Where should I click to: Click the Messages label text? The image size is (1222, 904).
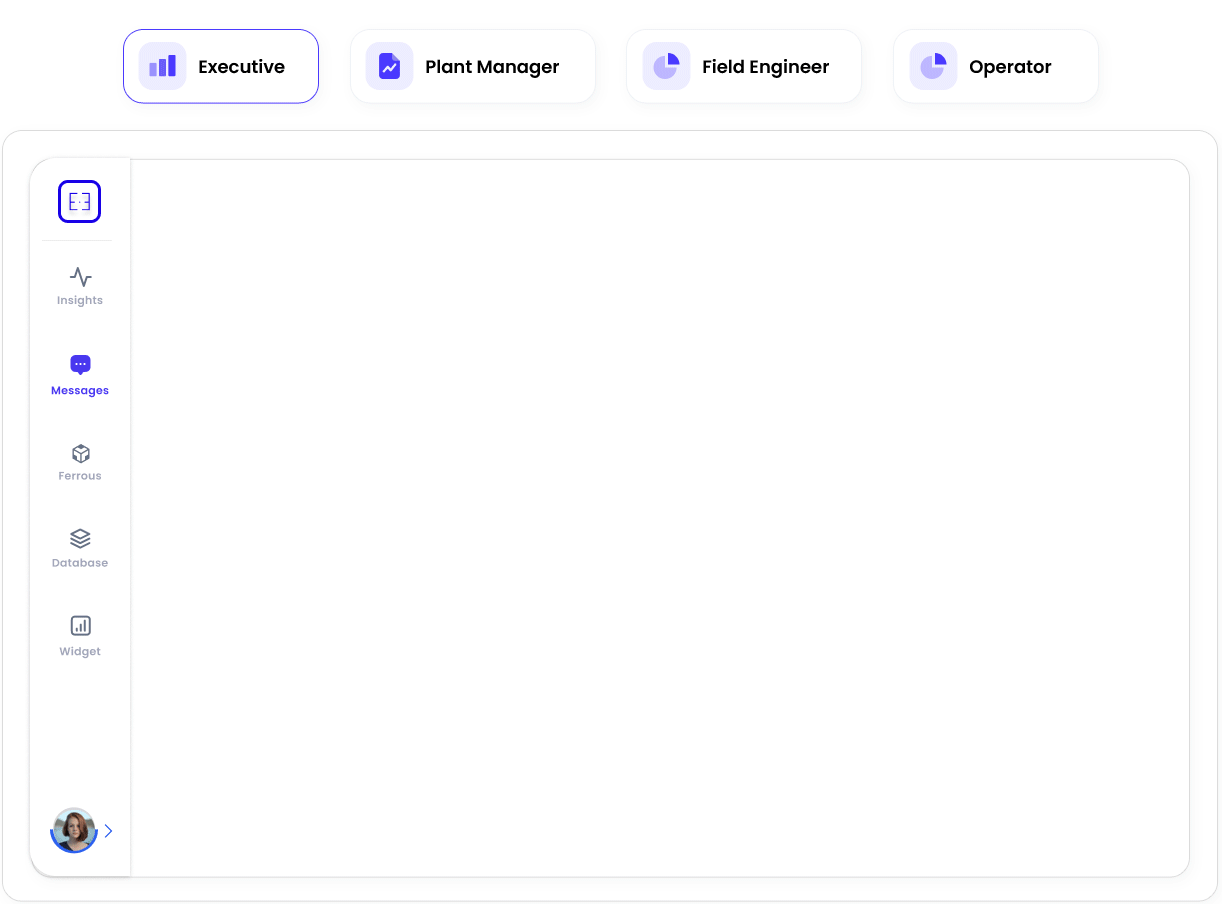[80, 390]
